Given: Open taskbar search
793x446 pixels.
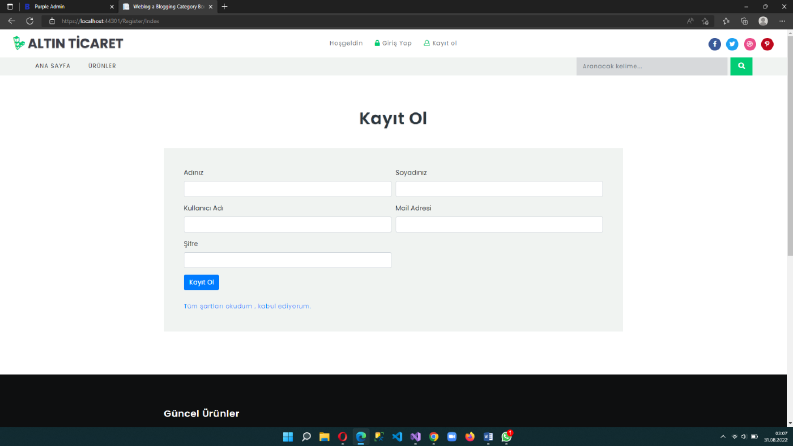Looking at the screenshot, I should tap(306, 437).
